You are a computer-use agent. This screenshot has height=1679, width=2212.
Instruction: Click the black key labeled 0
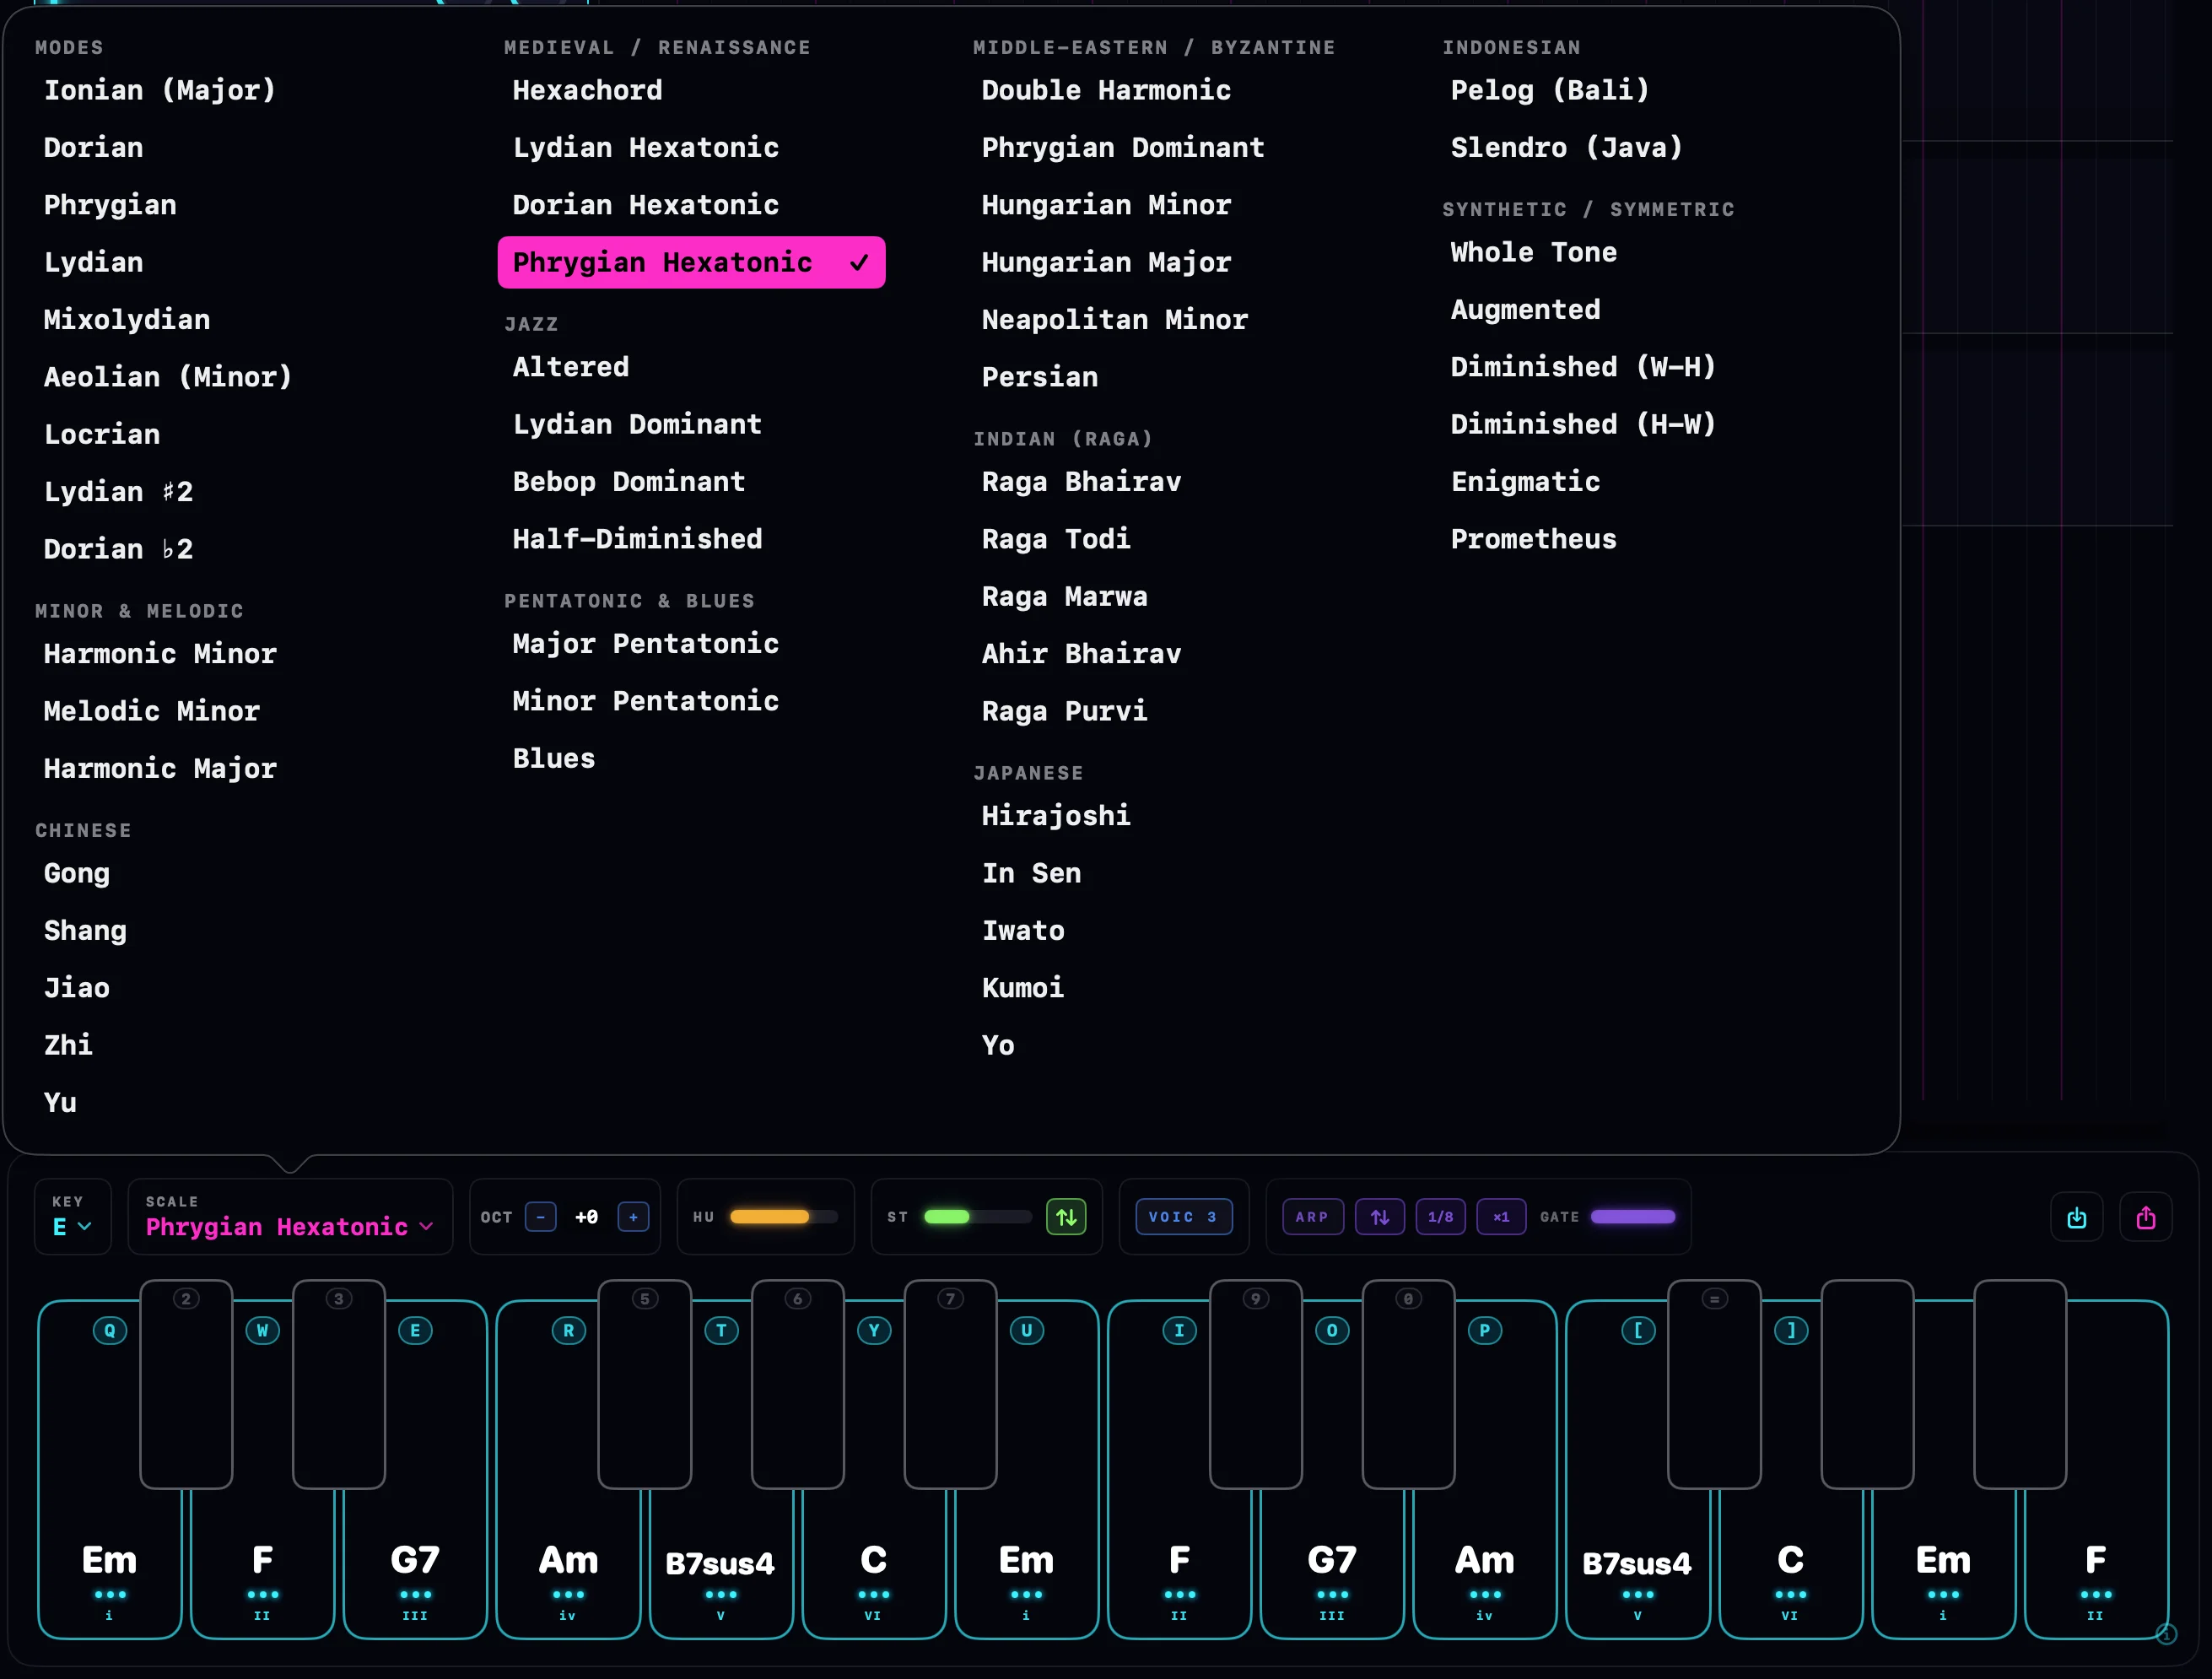point(1408,1385)
